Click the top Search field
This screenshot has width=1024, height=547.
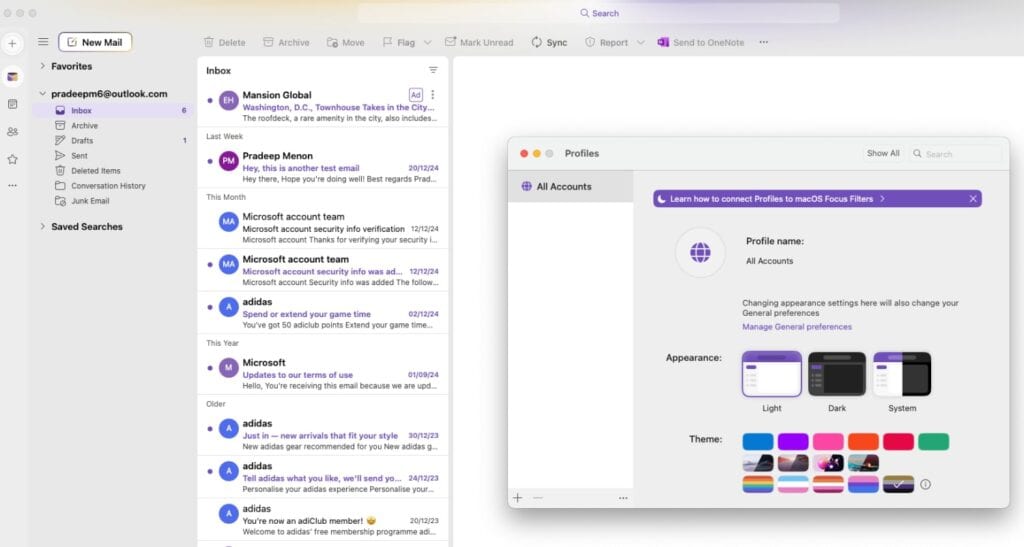tap(599, 13)
